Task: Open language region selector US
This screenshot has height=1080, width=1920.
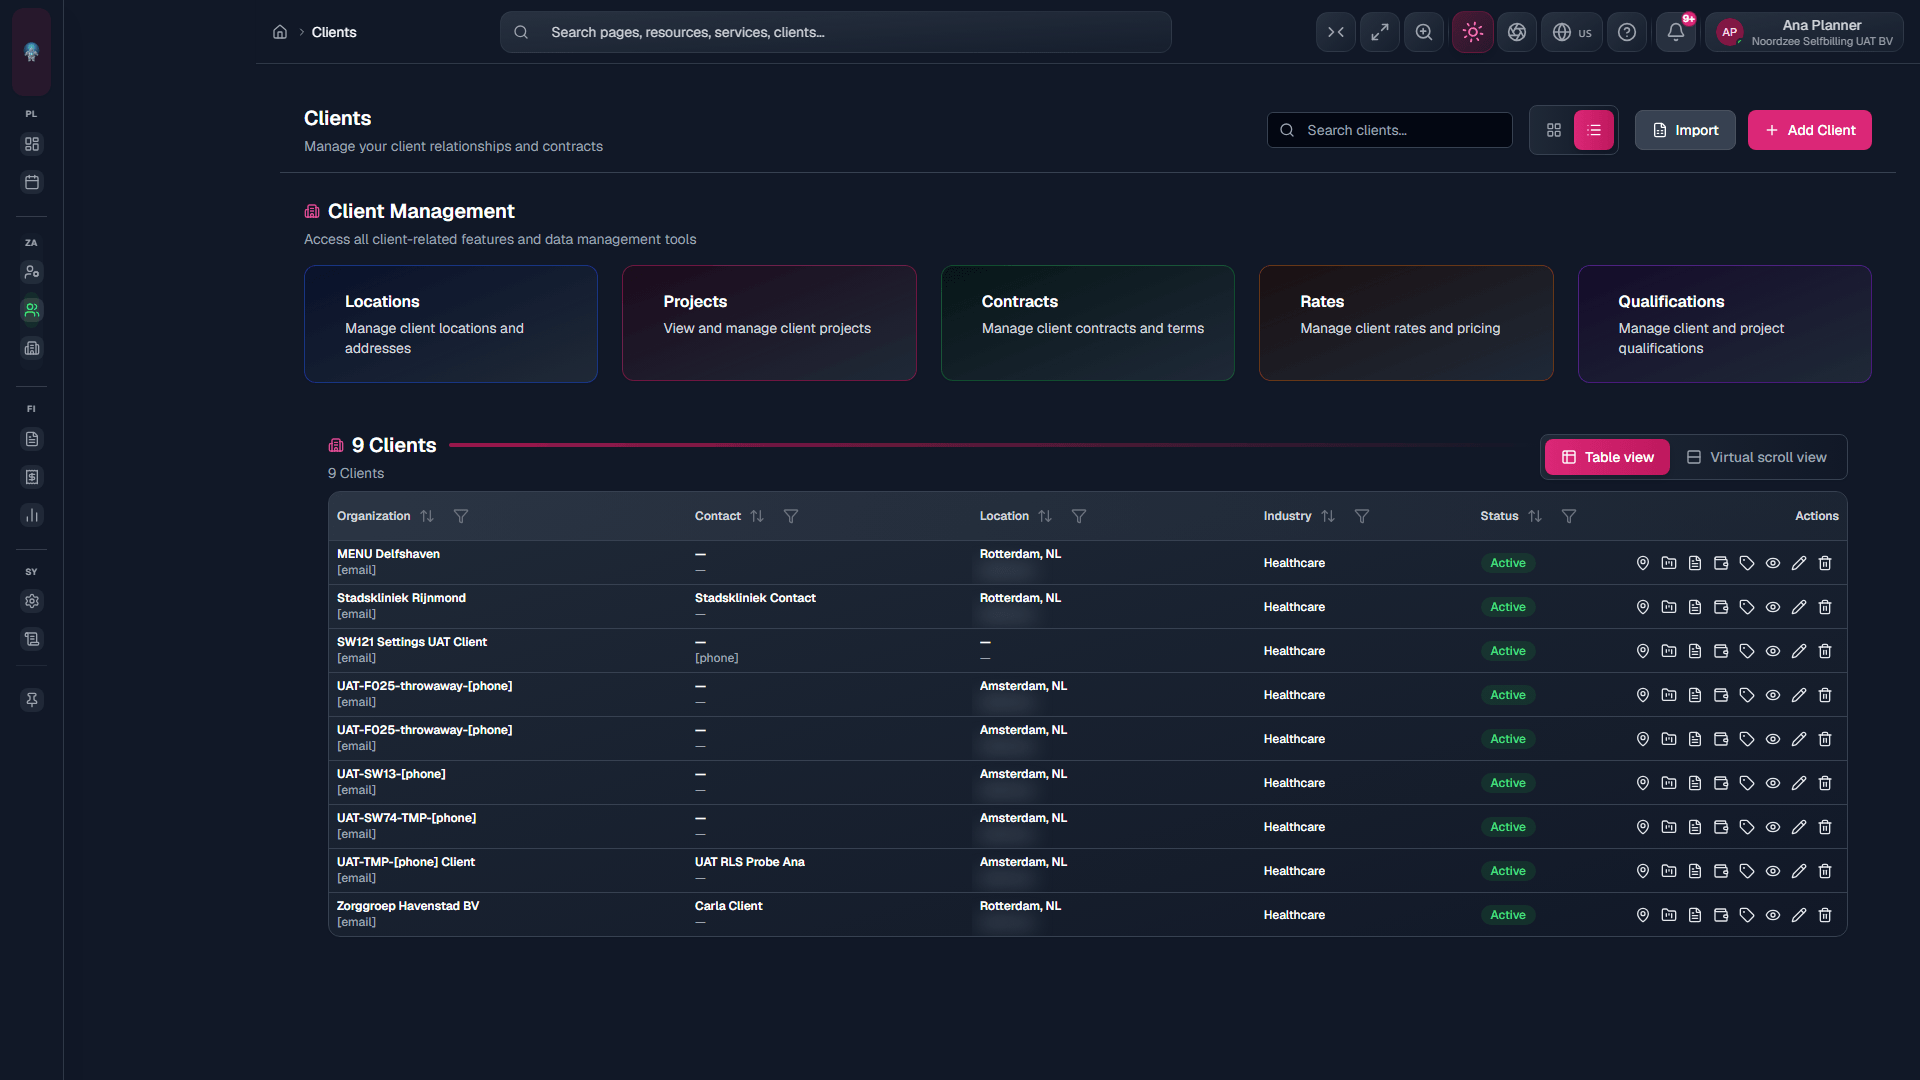Action: [1572, 32]
